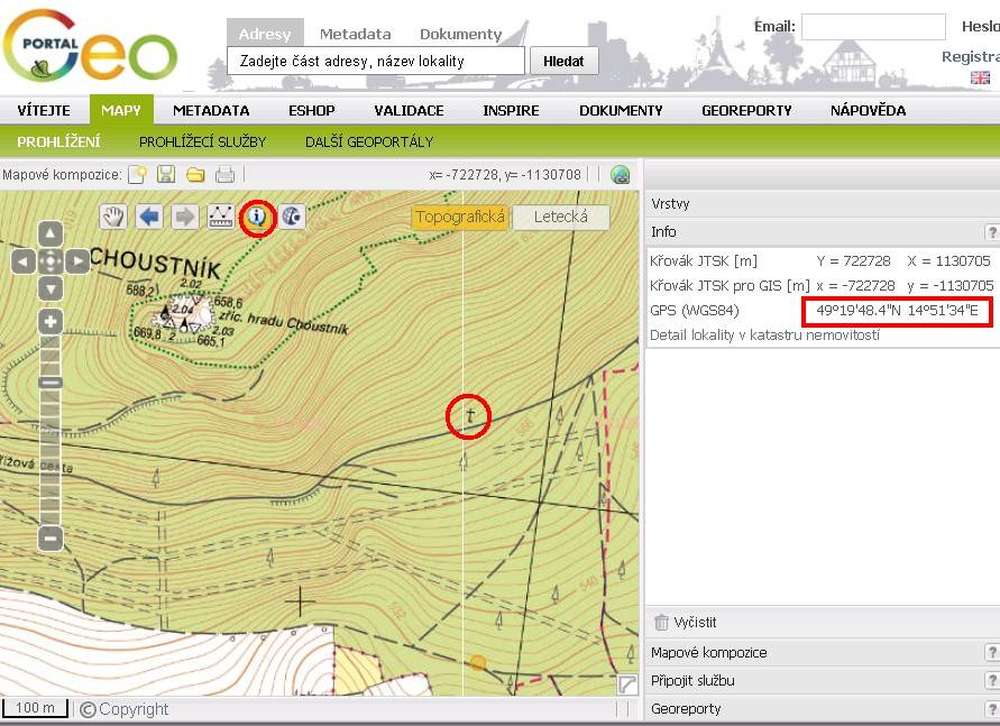Select Topografická basemap
This screenshot has width=1000, height=726.
[x=460, y=217]
